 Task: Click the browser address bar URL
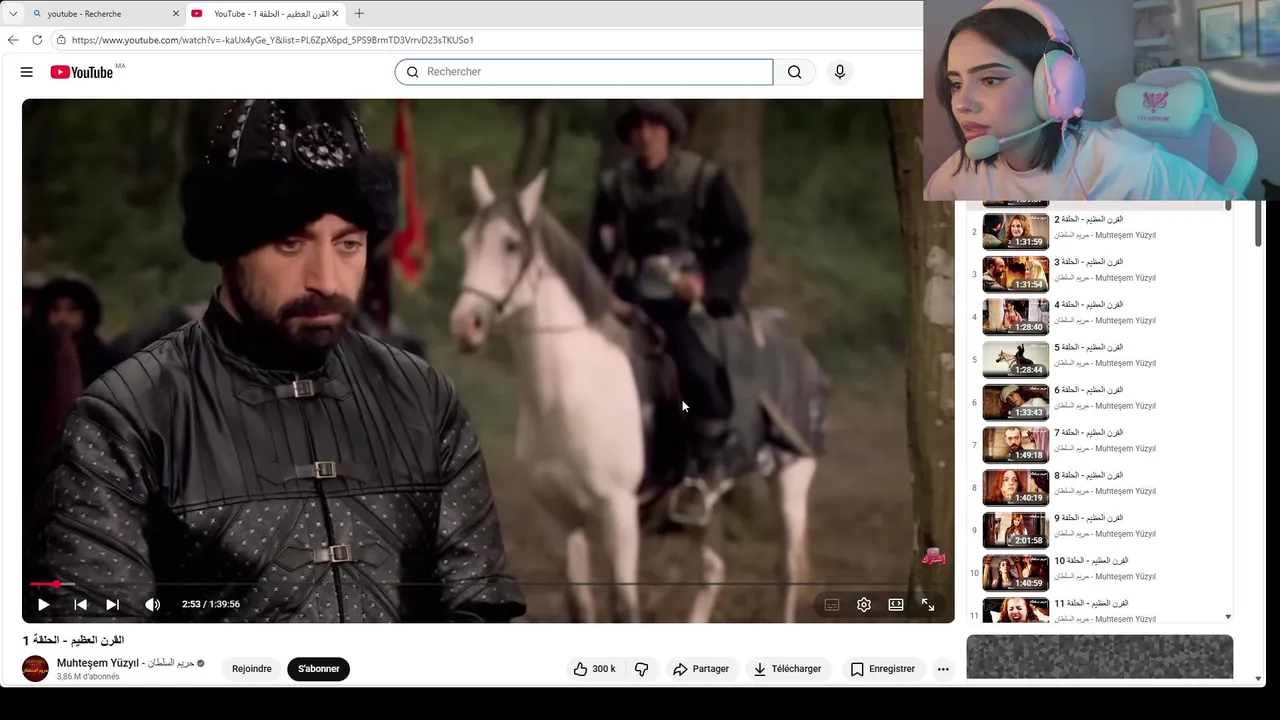[272, 40]
